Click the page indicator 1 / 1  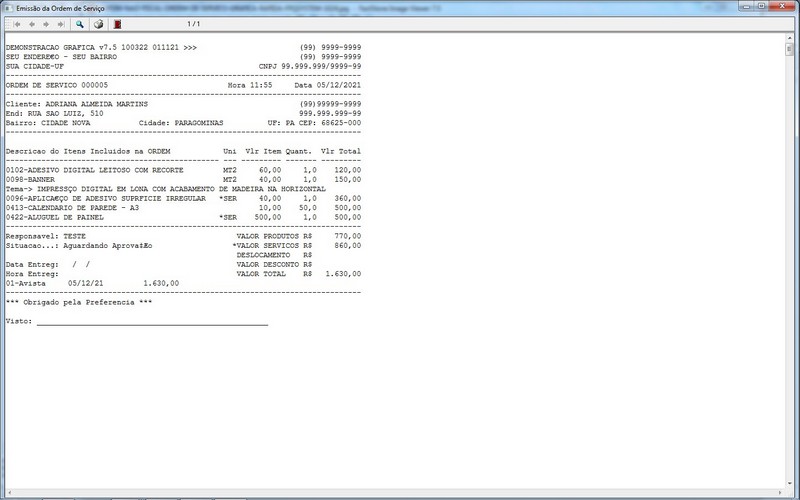tap(193, 24)
